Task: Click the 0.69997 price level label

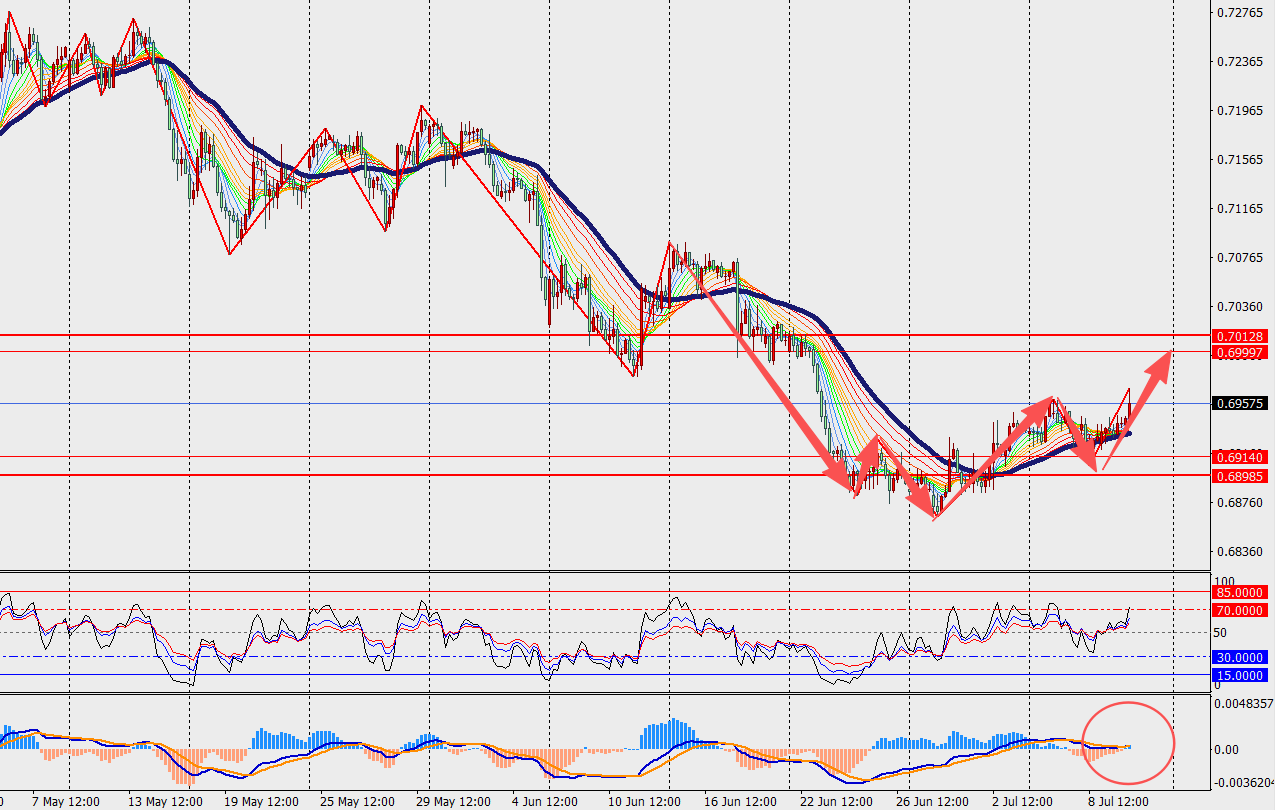Action: coord(1240,352)
